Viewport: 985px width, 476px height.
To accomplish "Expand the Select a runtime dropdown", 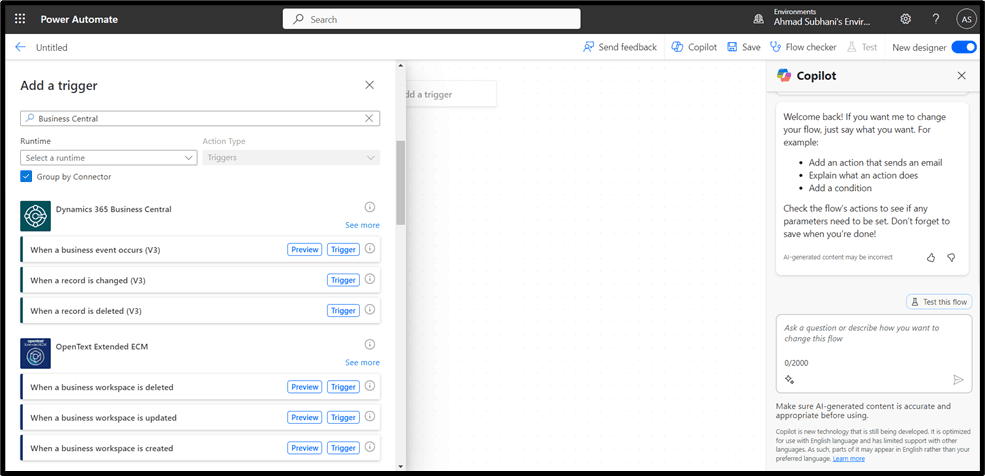I will tap(109, 158).
